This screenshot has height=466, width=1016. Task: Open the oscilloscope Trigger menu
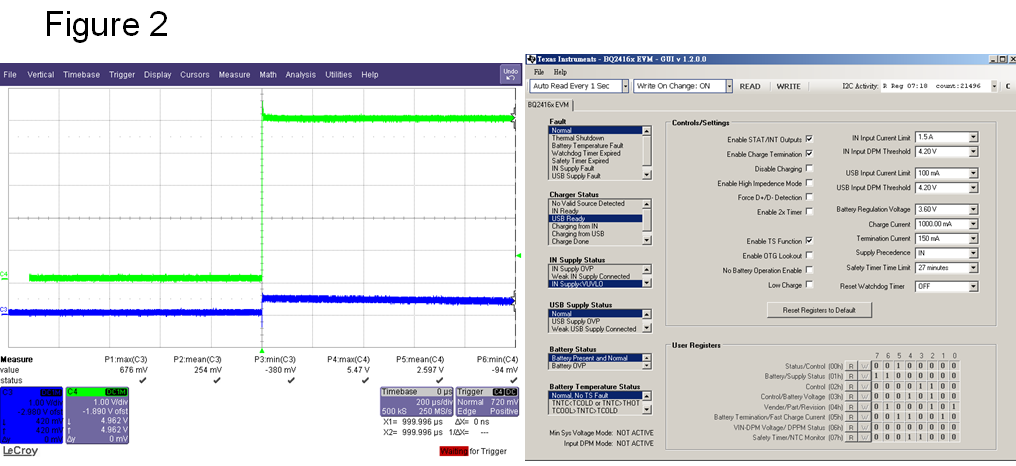122,75
